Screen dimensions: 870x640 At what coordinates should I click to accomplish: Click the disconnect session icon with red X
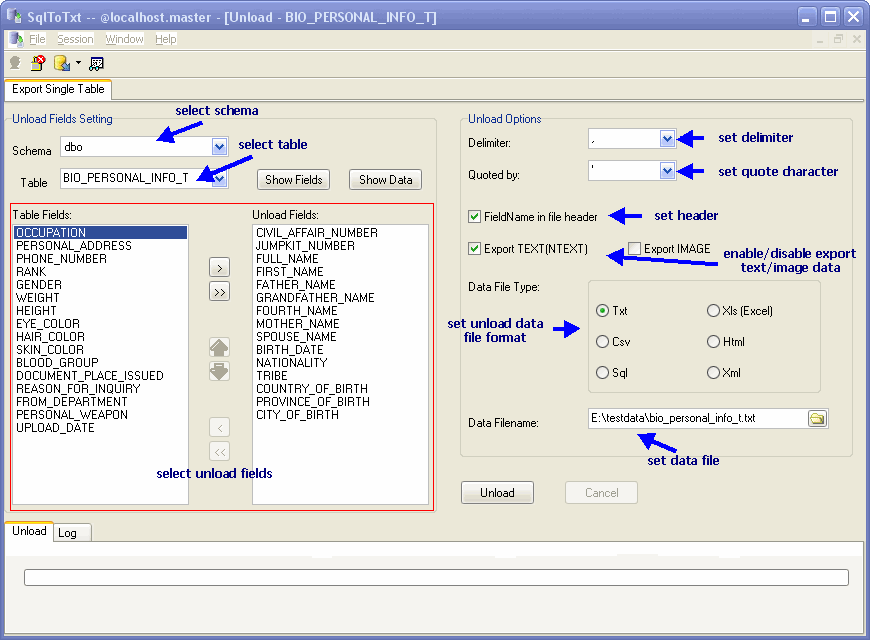point(38,63)
